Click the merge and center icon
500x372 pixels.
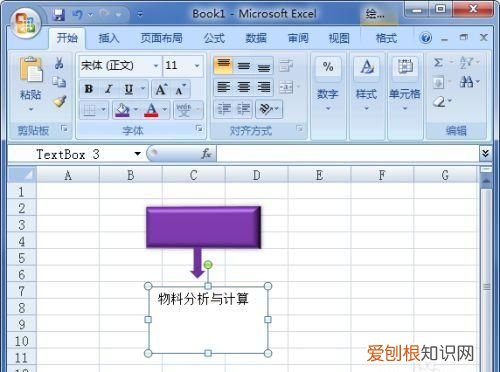click(x=286, y=88)
